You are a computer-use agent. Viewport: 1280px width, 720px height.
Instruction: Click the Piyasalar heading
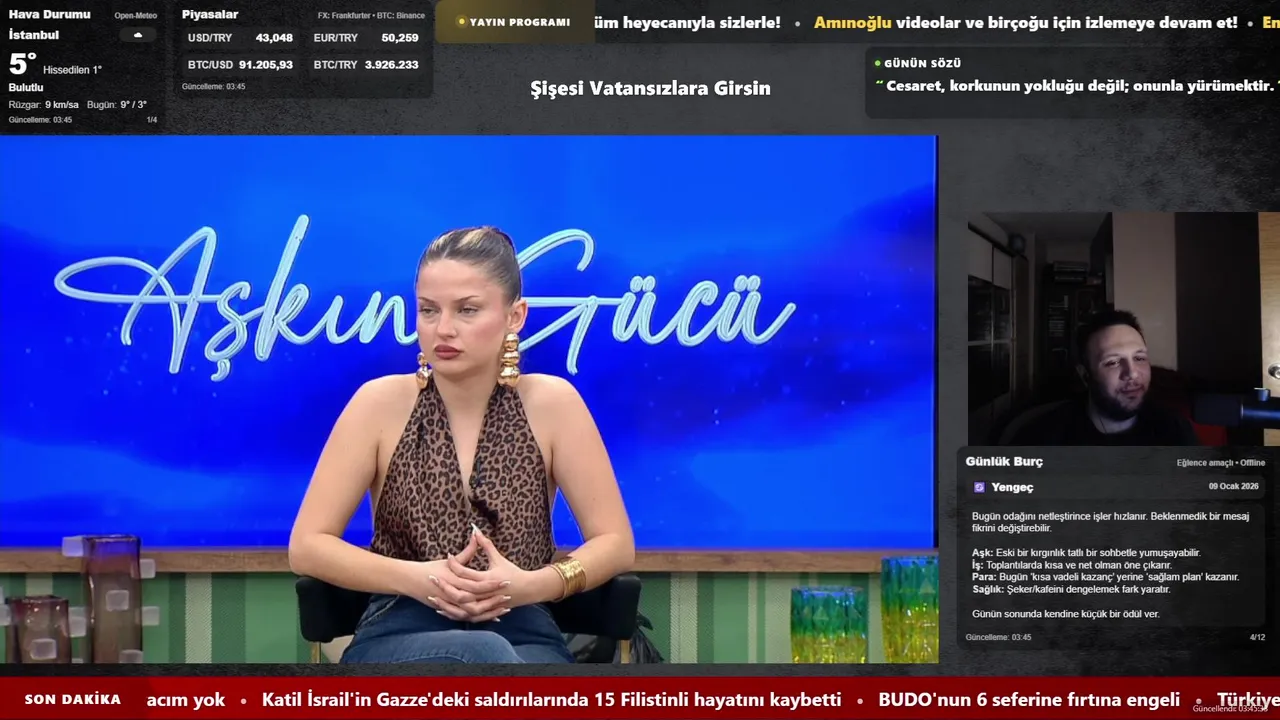210,14
